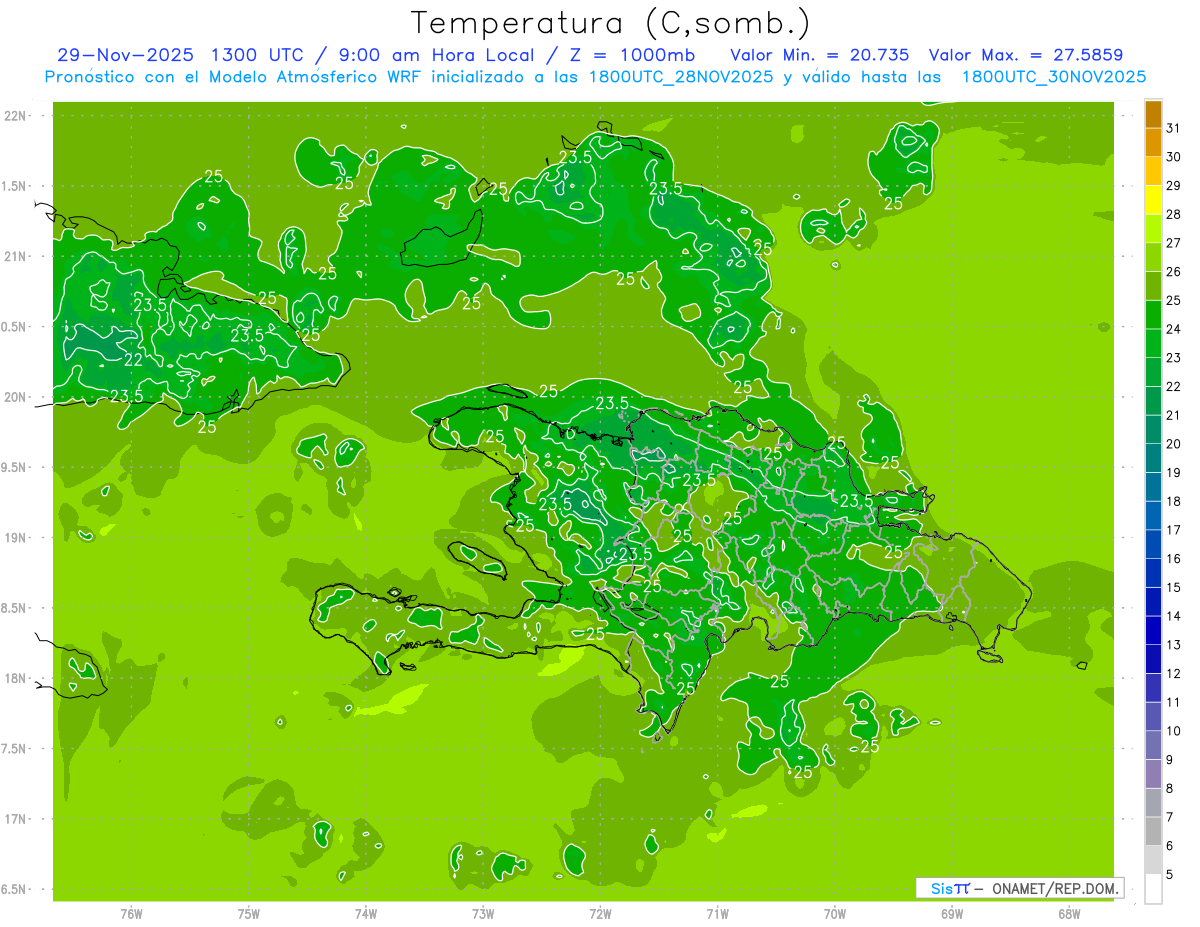Click the '76W' longitude axis label

coord(131,914)
